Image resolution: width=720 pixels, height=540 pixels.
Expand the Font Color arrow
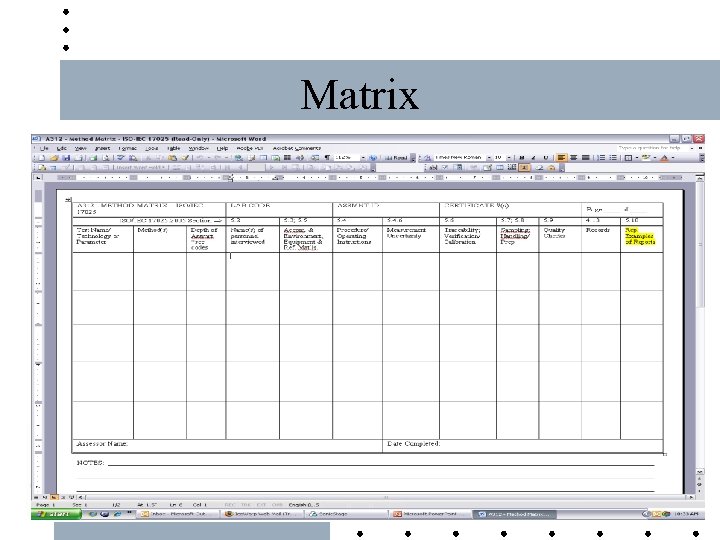tap(673, 158)
